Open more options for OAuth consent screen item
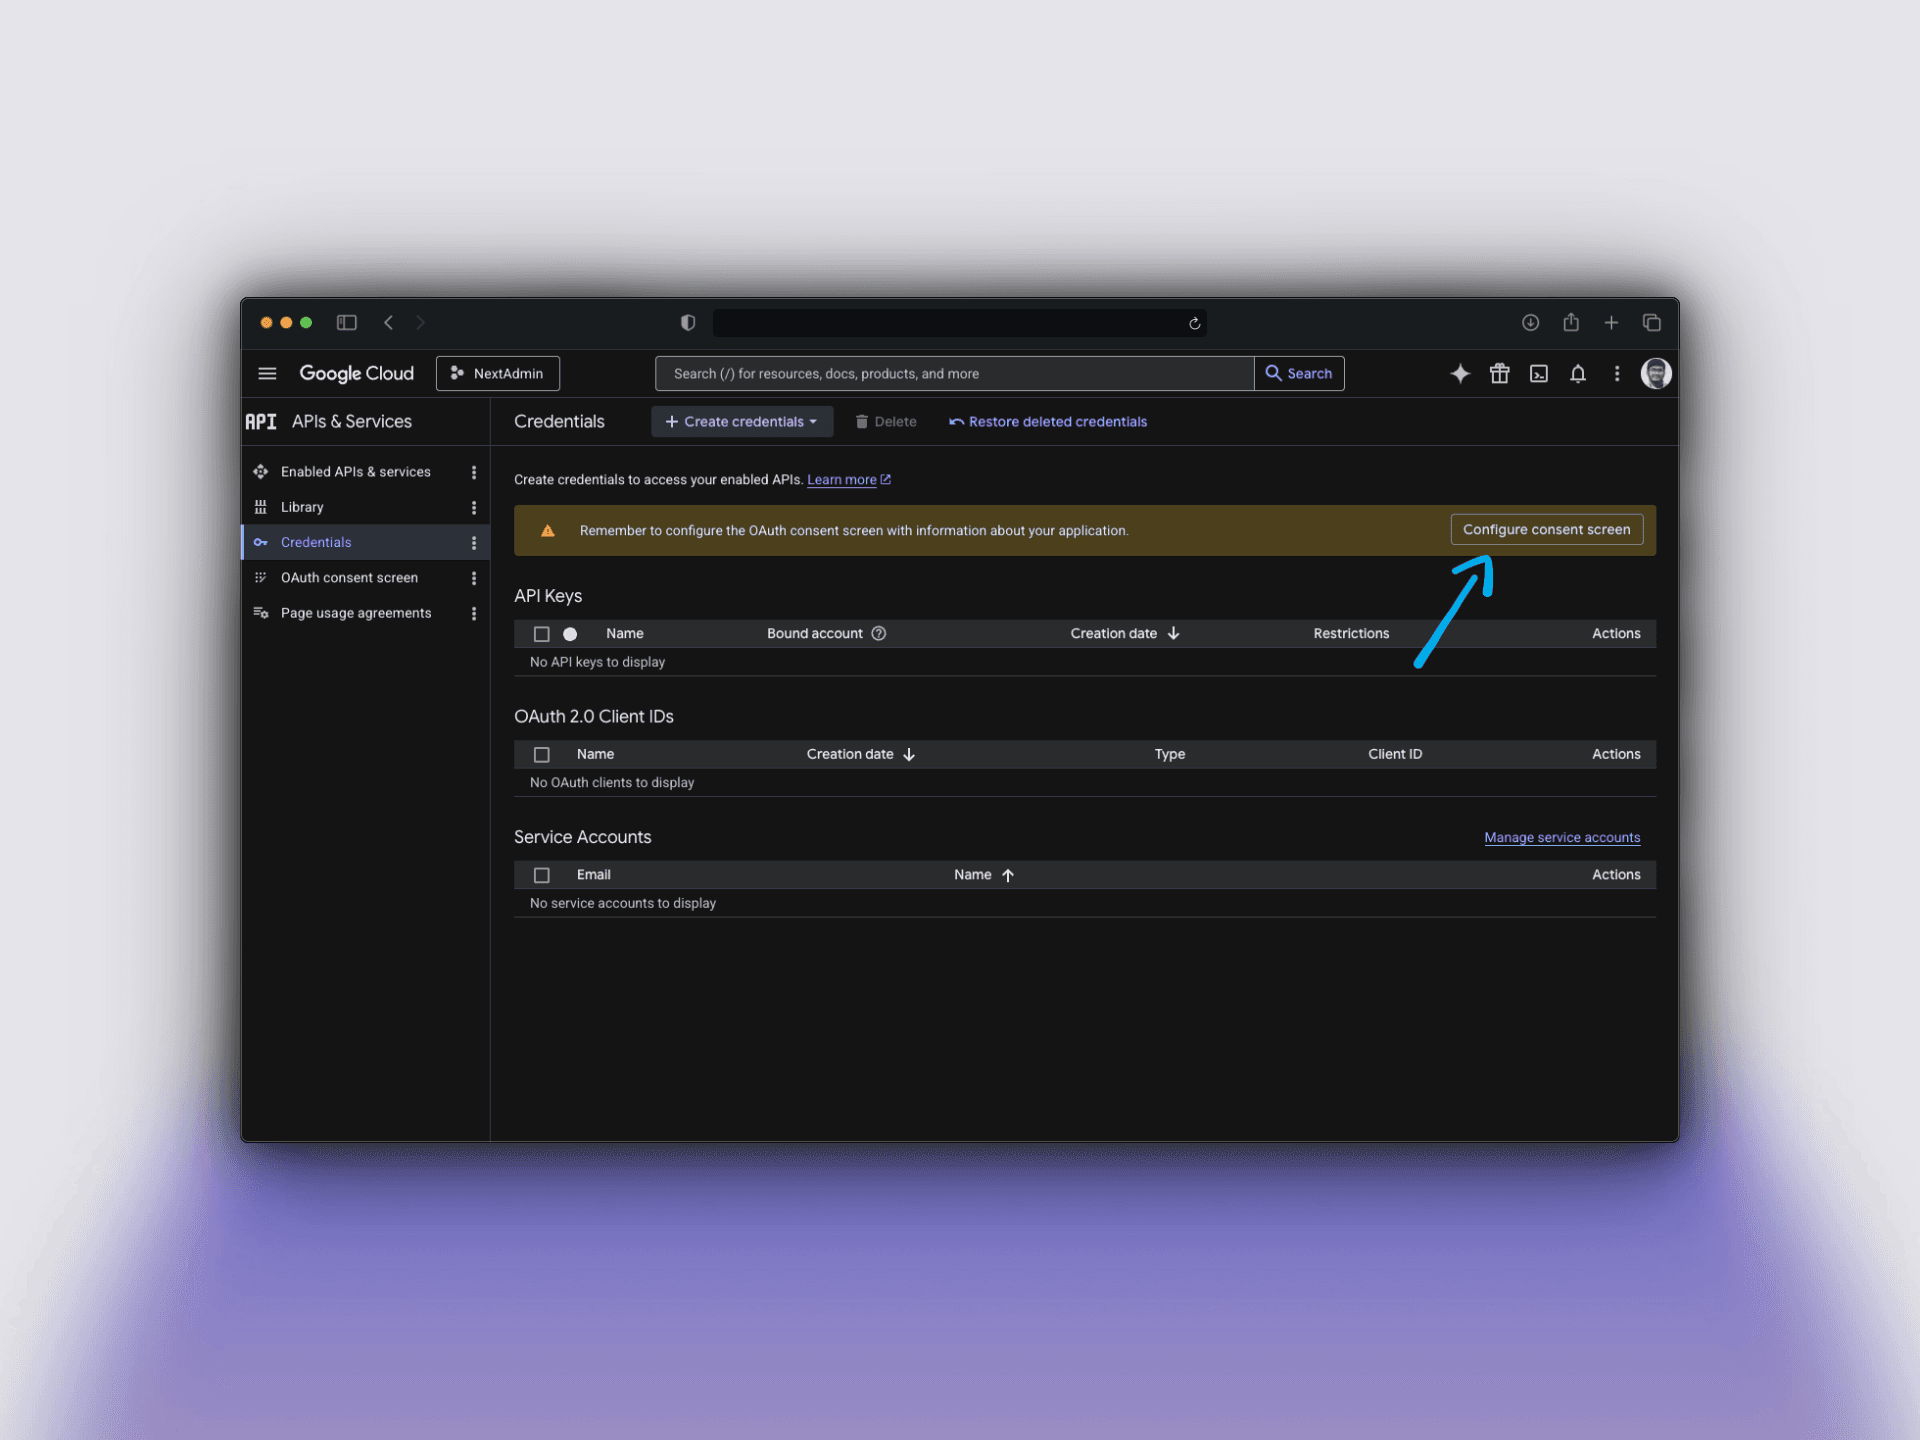Image resolution: width=1920 pixels, height=1440 pixels. (474, 578)
